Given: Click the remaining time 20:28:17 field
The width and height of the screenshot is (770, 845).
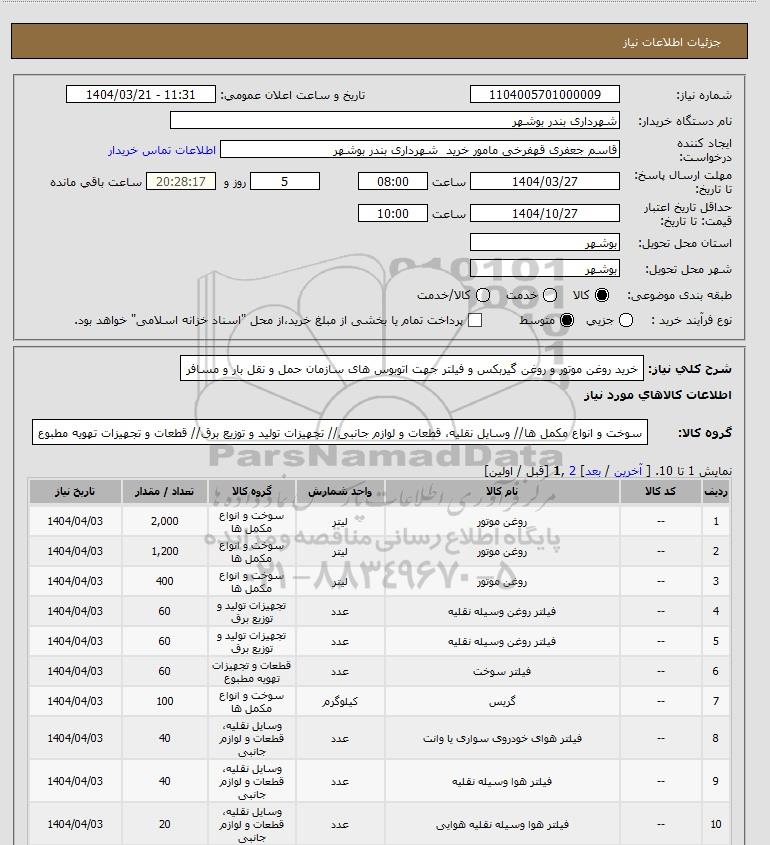Looking at the screenshot, I should [181, 181].
